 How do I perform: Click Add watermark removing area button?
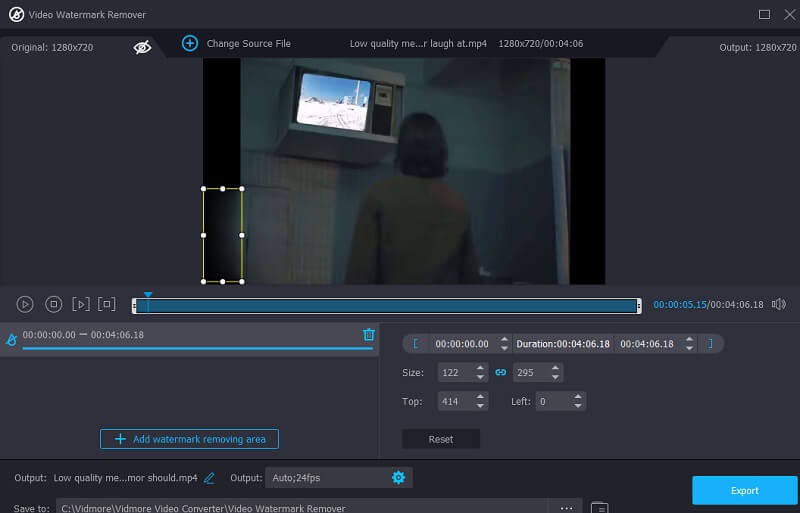tap(189, 439)
